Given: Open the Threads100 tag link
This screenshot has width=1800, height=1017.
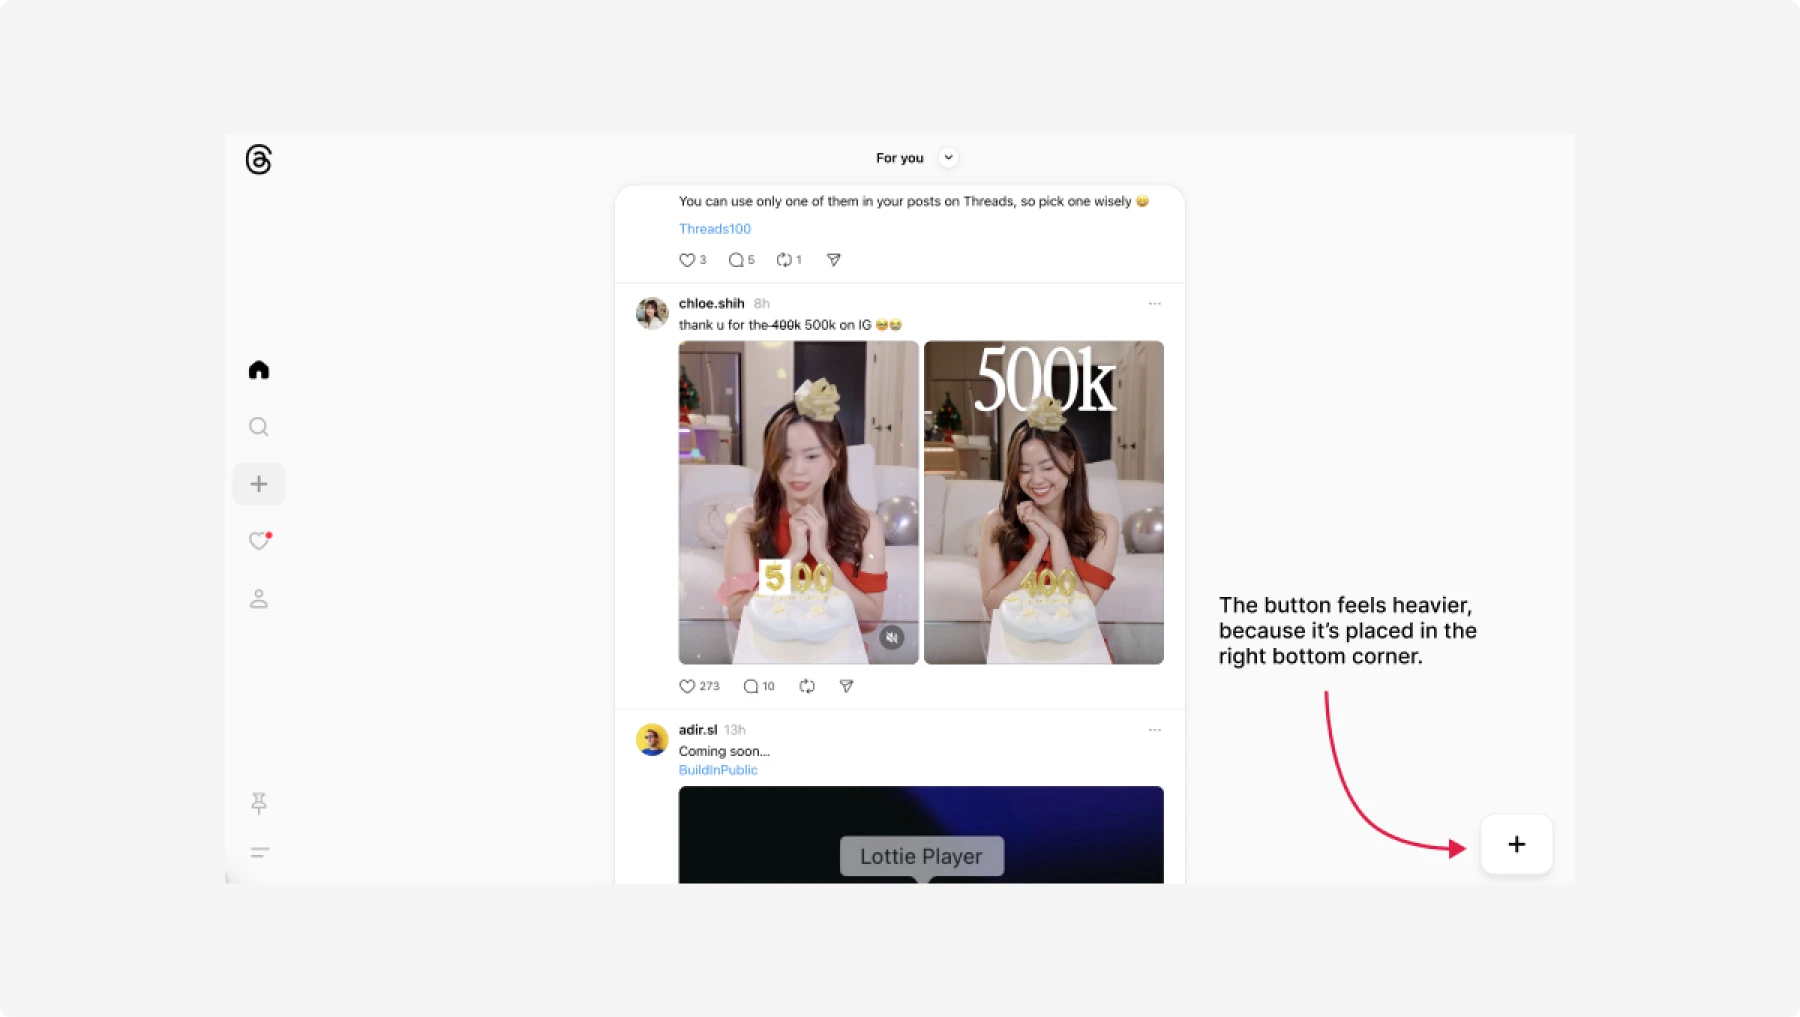Looking at the screenshot, I should (714, 229).
